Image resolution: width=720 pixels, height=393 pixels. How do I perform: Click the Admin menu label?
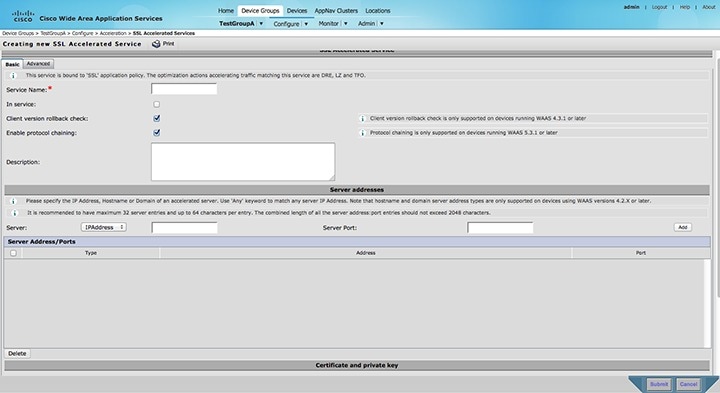pyautogui.click(x=366, y=23)
